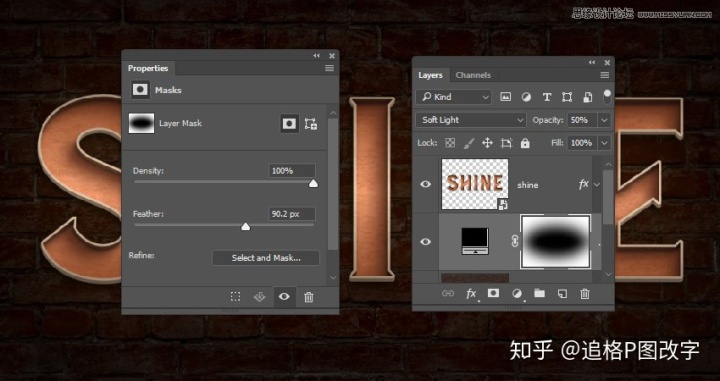Viewport: 720px width, 381px height.
Task: Hide the solid color fill layer
Action: pyautogui.click(x=426, y=241)
